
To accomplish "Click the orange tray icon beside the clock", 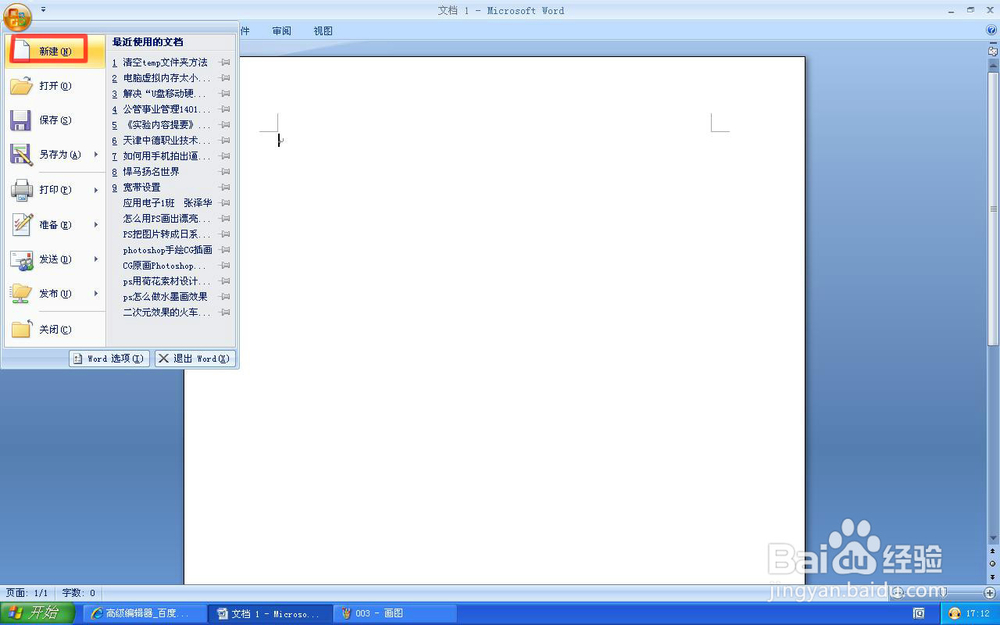I will tap(955, 614).
